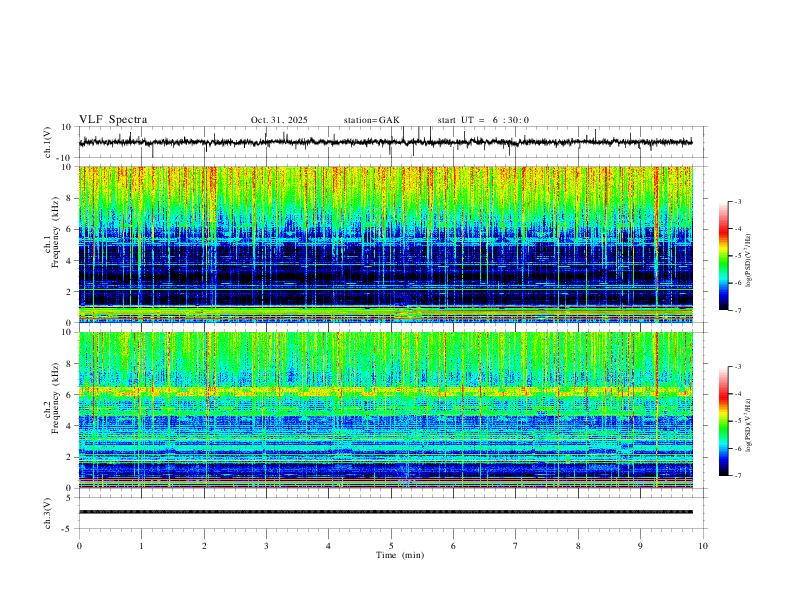This screenshot has height=612, width=792.
Task: Click inside the ch.2 spectrogram panel
Action: pyautogui.click(x=385, y=410)
